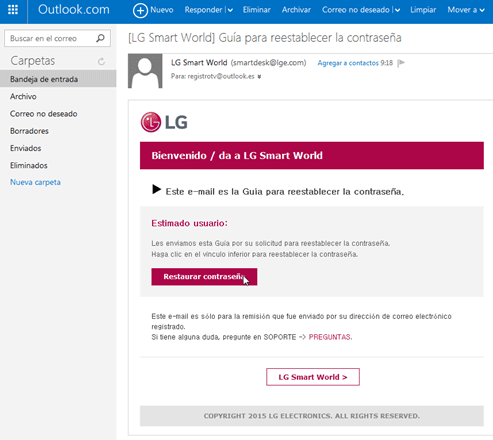Viewport: 493px width, 440px height.
Task: Click the sender avatar picture
Action: click(145, 71)
